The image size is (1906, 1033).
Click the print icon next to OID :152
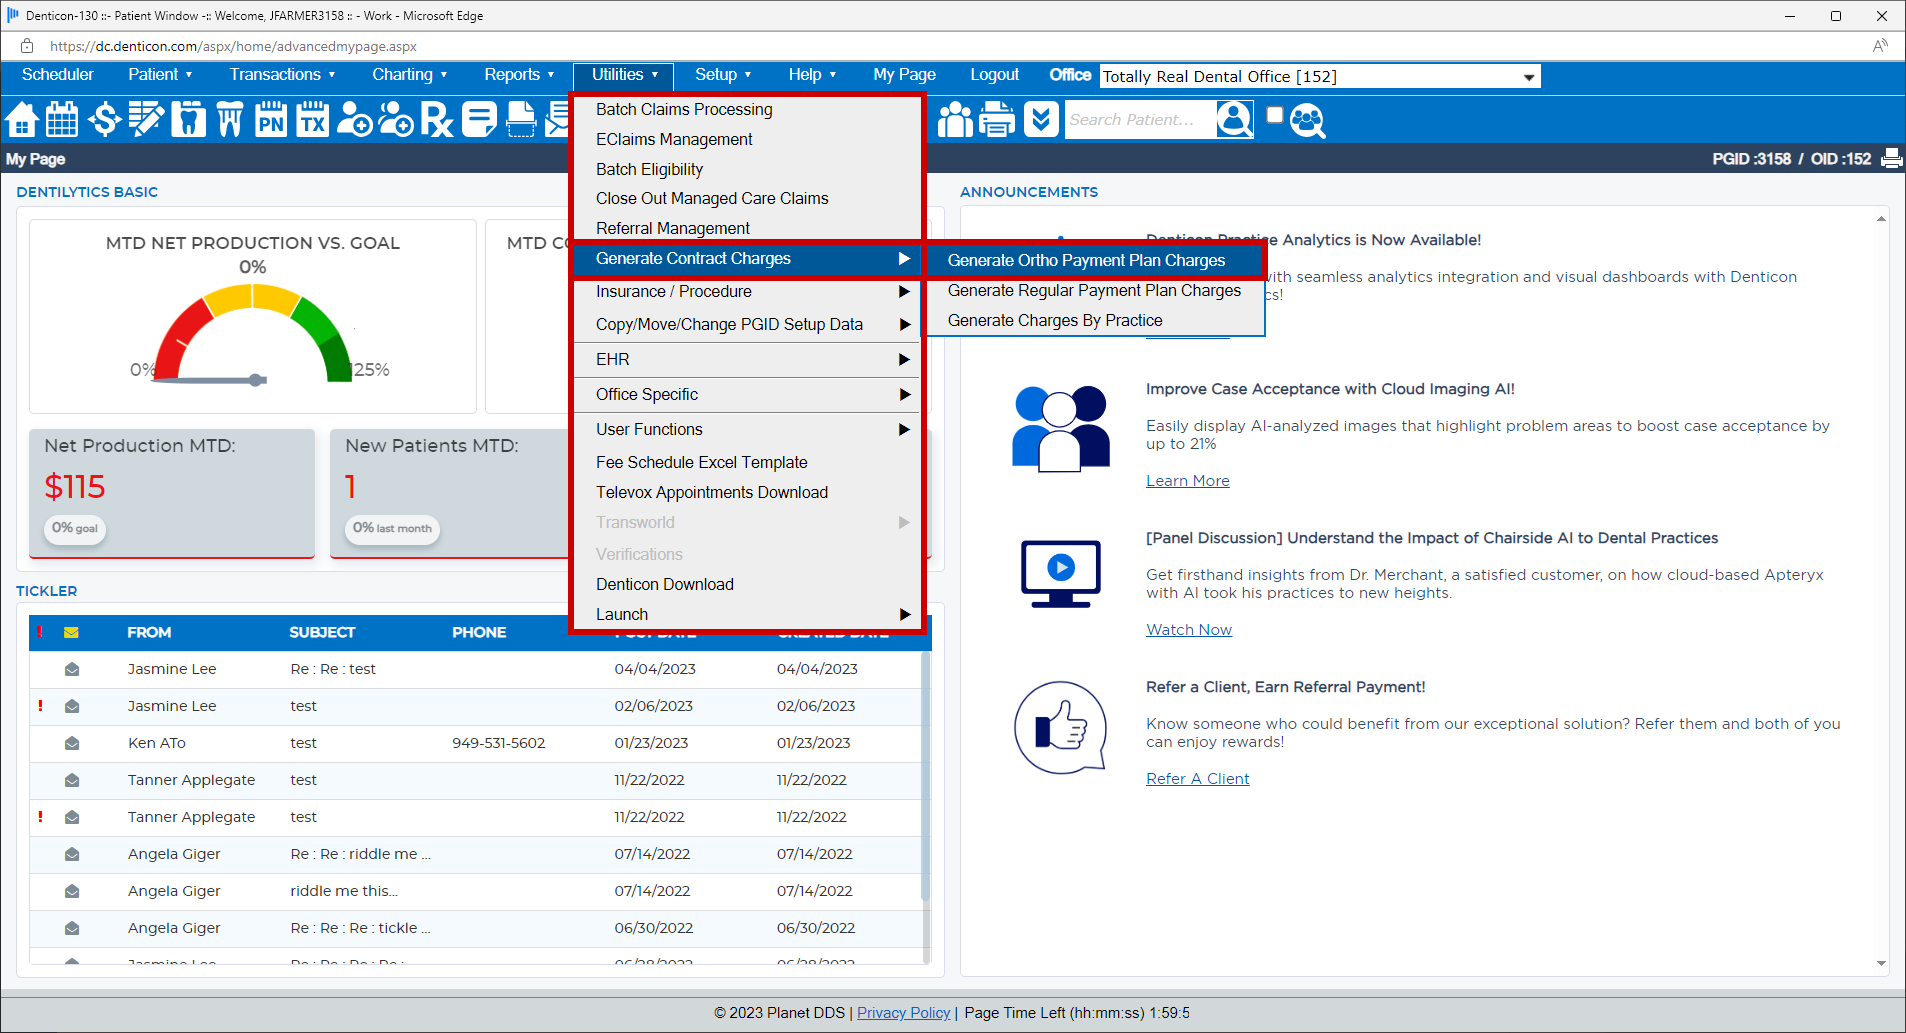click(x=1892, y=159)
